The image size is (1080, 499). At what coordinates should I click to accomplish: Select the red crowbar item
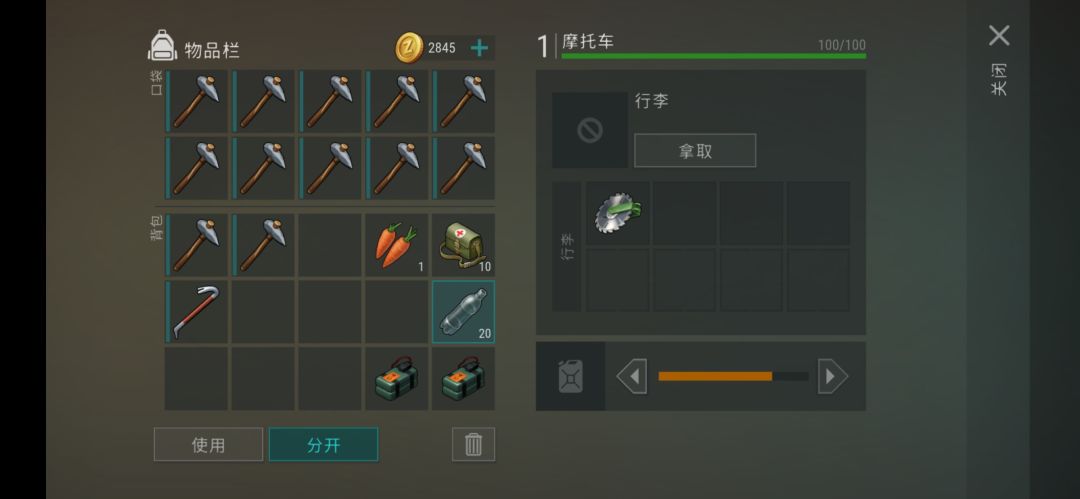point(196,312)
